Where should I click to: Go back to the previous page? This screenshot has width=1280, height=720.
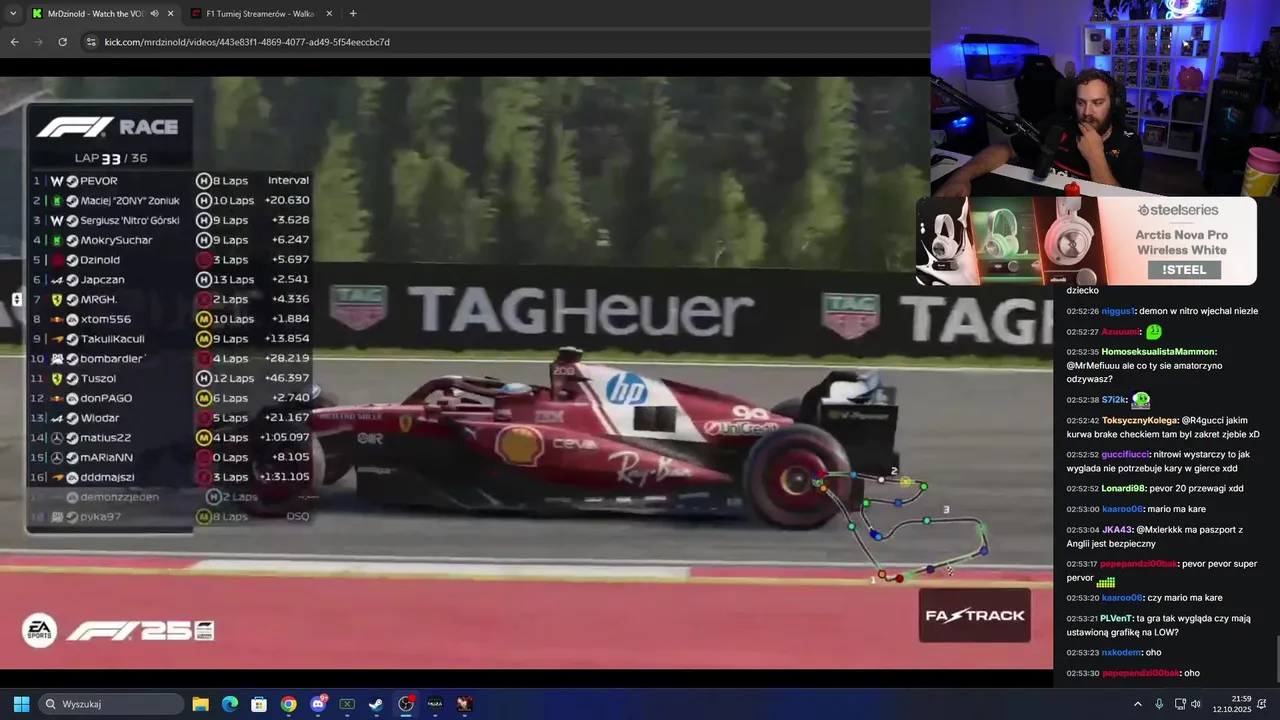14,42
